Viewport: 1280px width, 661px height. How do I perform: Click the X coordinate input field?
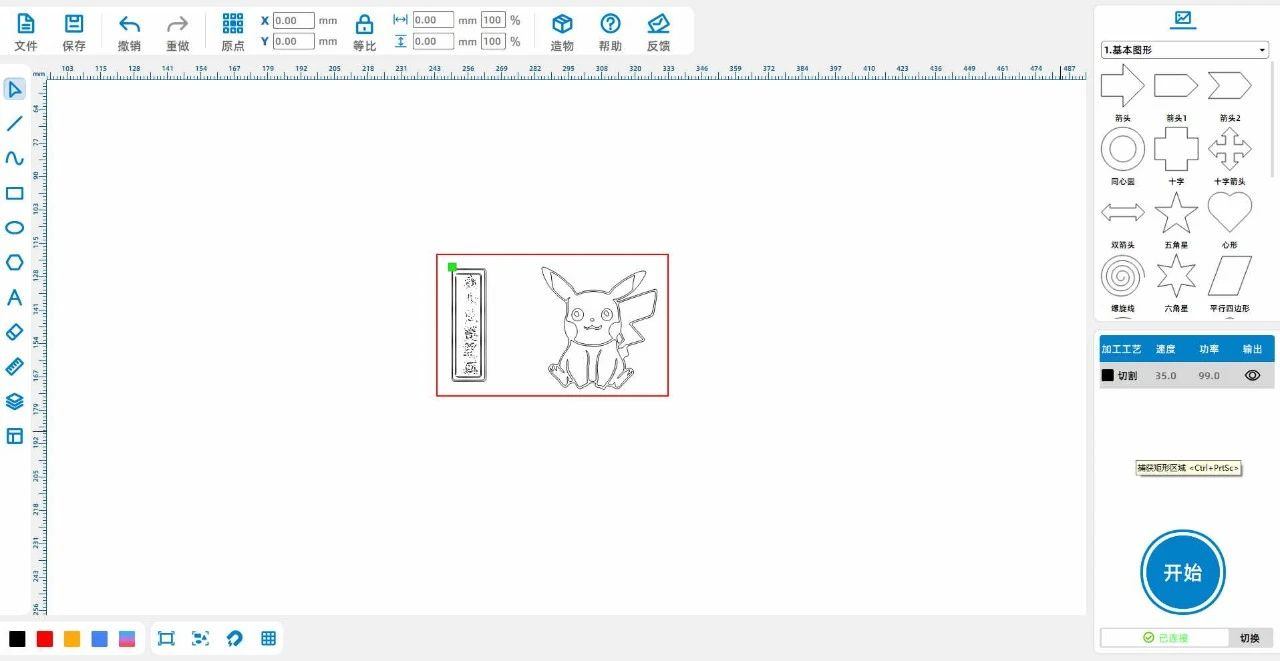(x=293, y=20)
